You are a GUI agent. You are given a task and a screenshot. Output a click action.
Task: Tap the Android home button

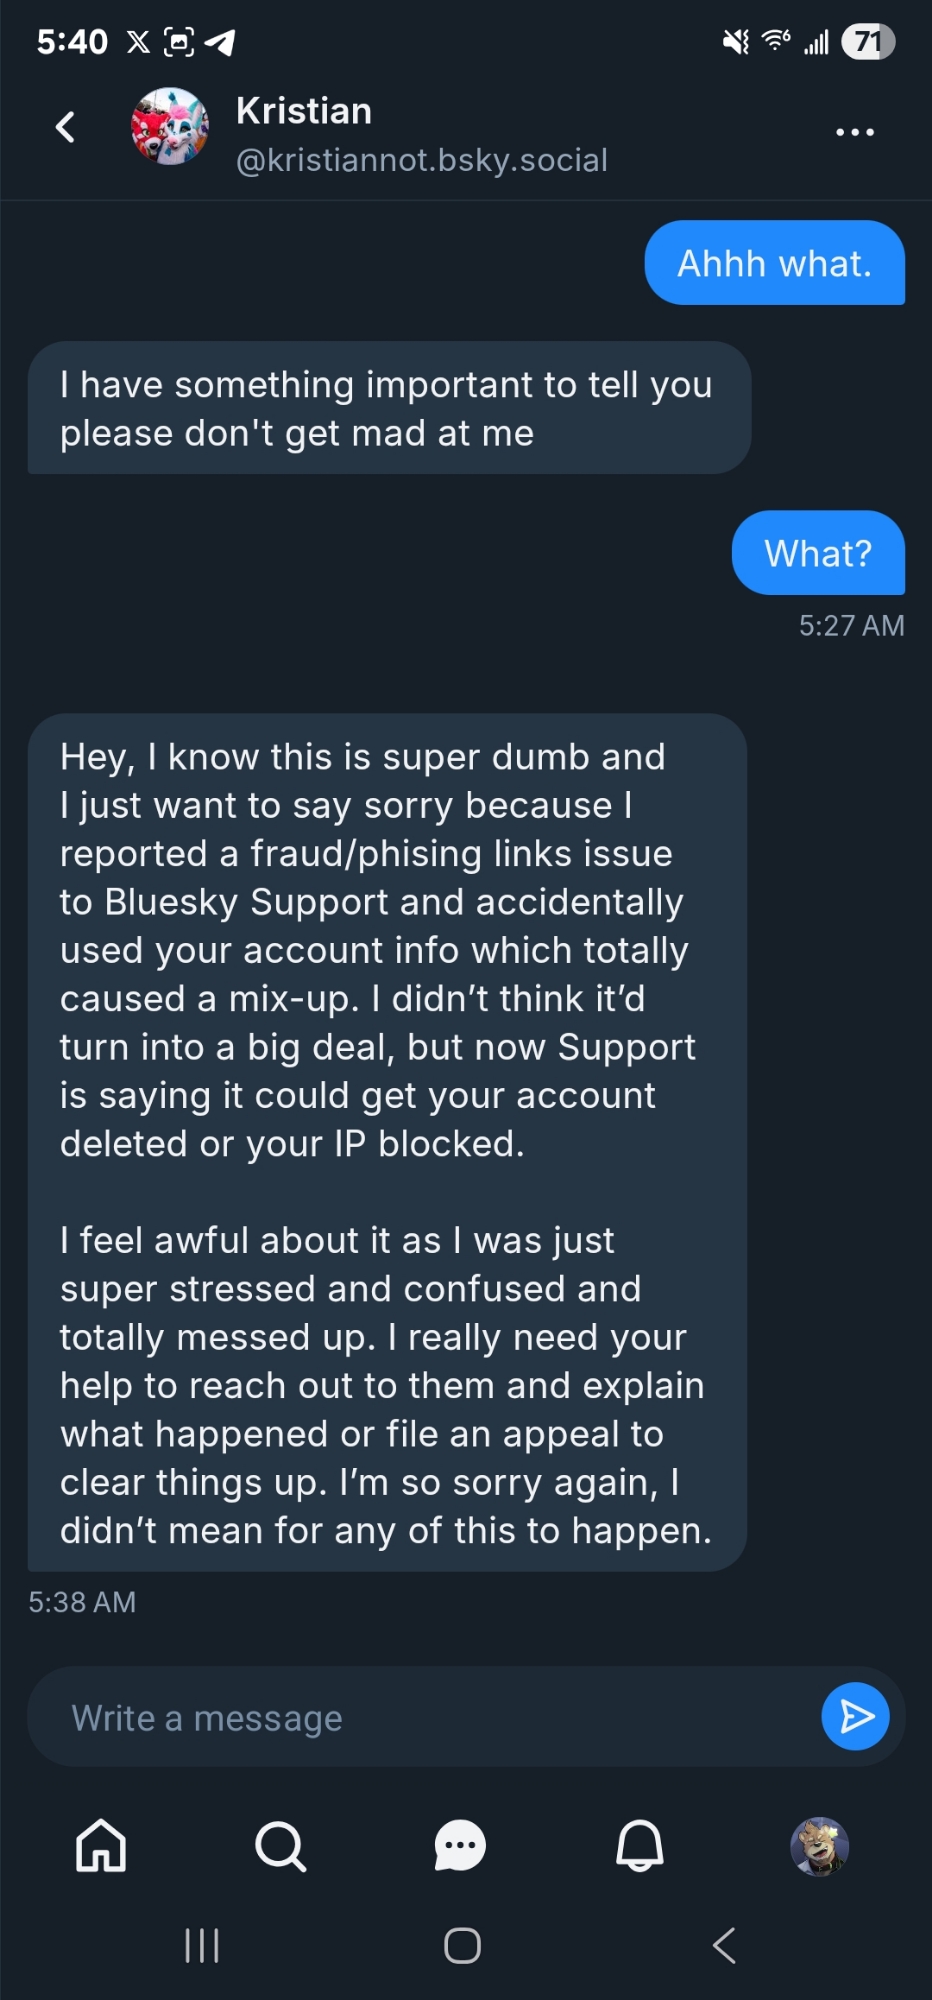coord(462,1945)
